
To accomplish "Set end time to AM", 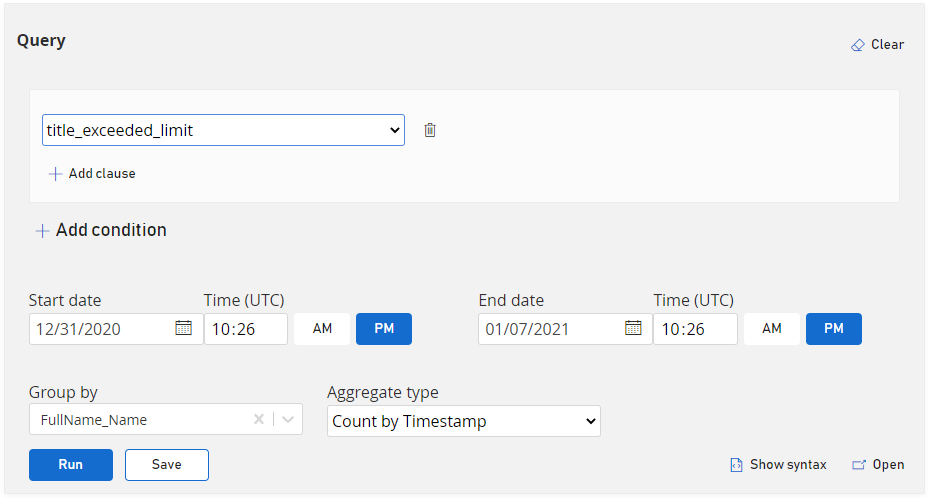I will 772,329.
